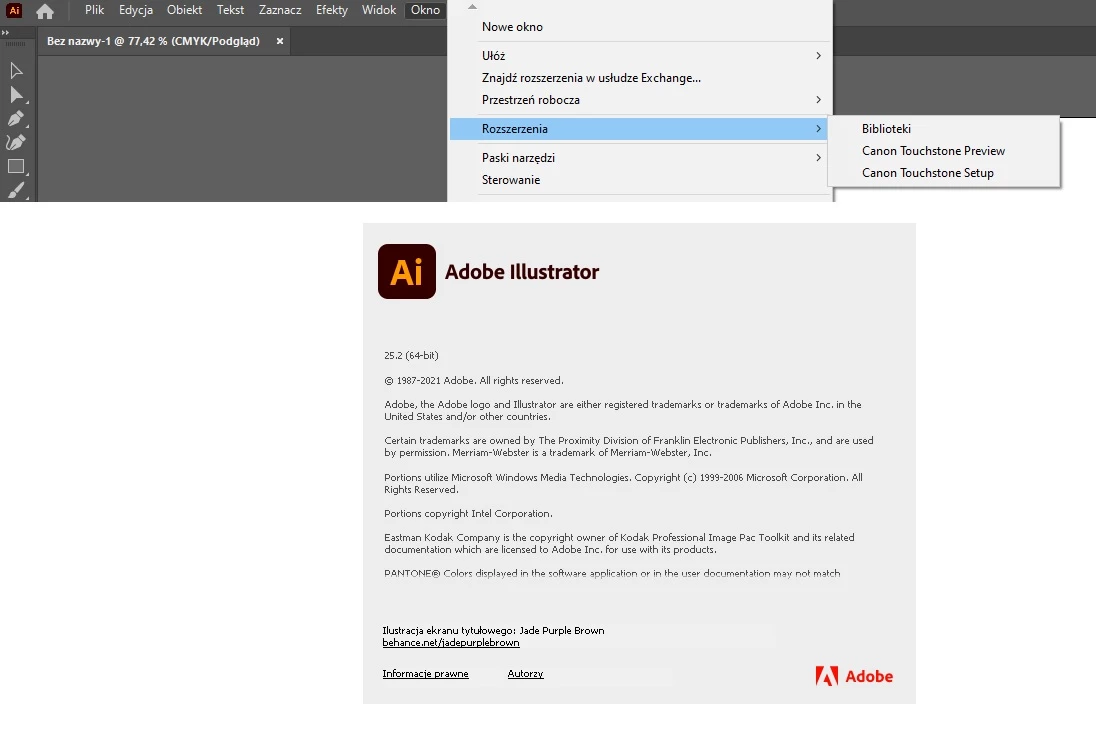Open the Tekst menu

click(230, 10)
